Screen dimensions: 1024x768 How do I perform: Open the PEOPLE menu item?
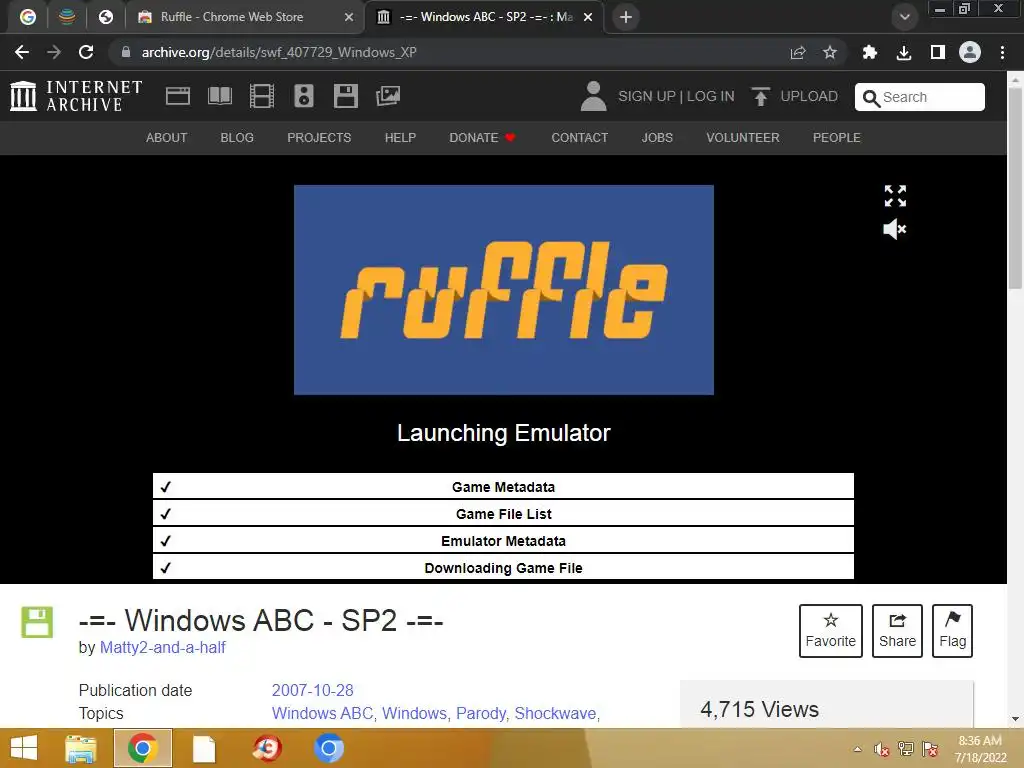(837, 138)
